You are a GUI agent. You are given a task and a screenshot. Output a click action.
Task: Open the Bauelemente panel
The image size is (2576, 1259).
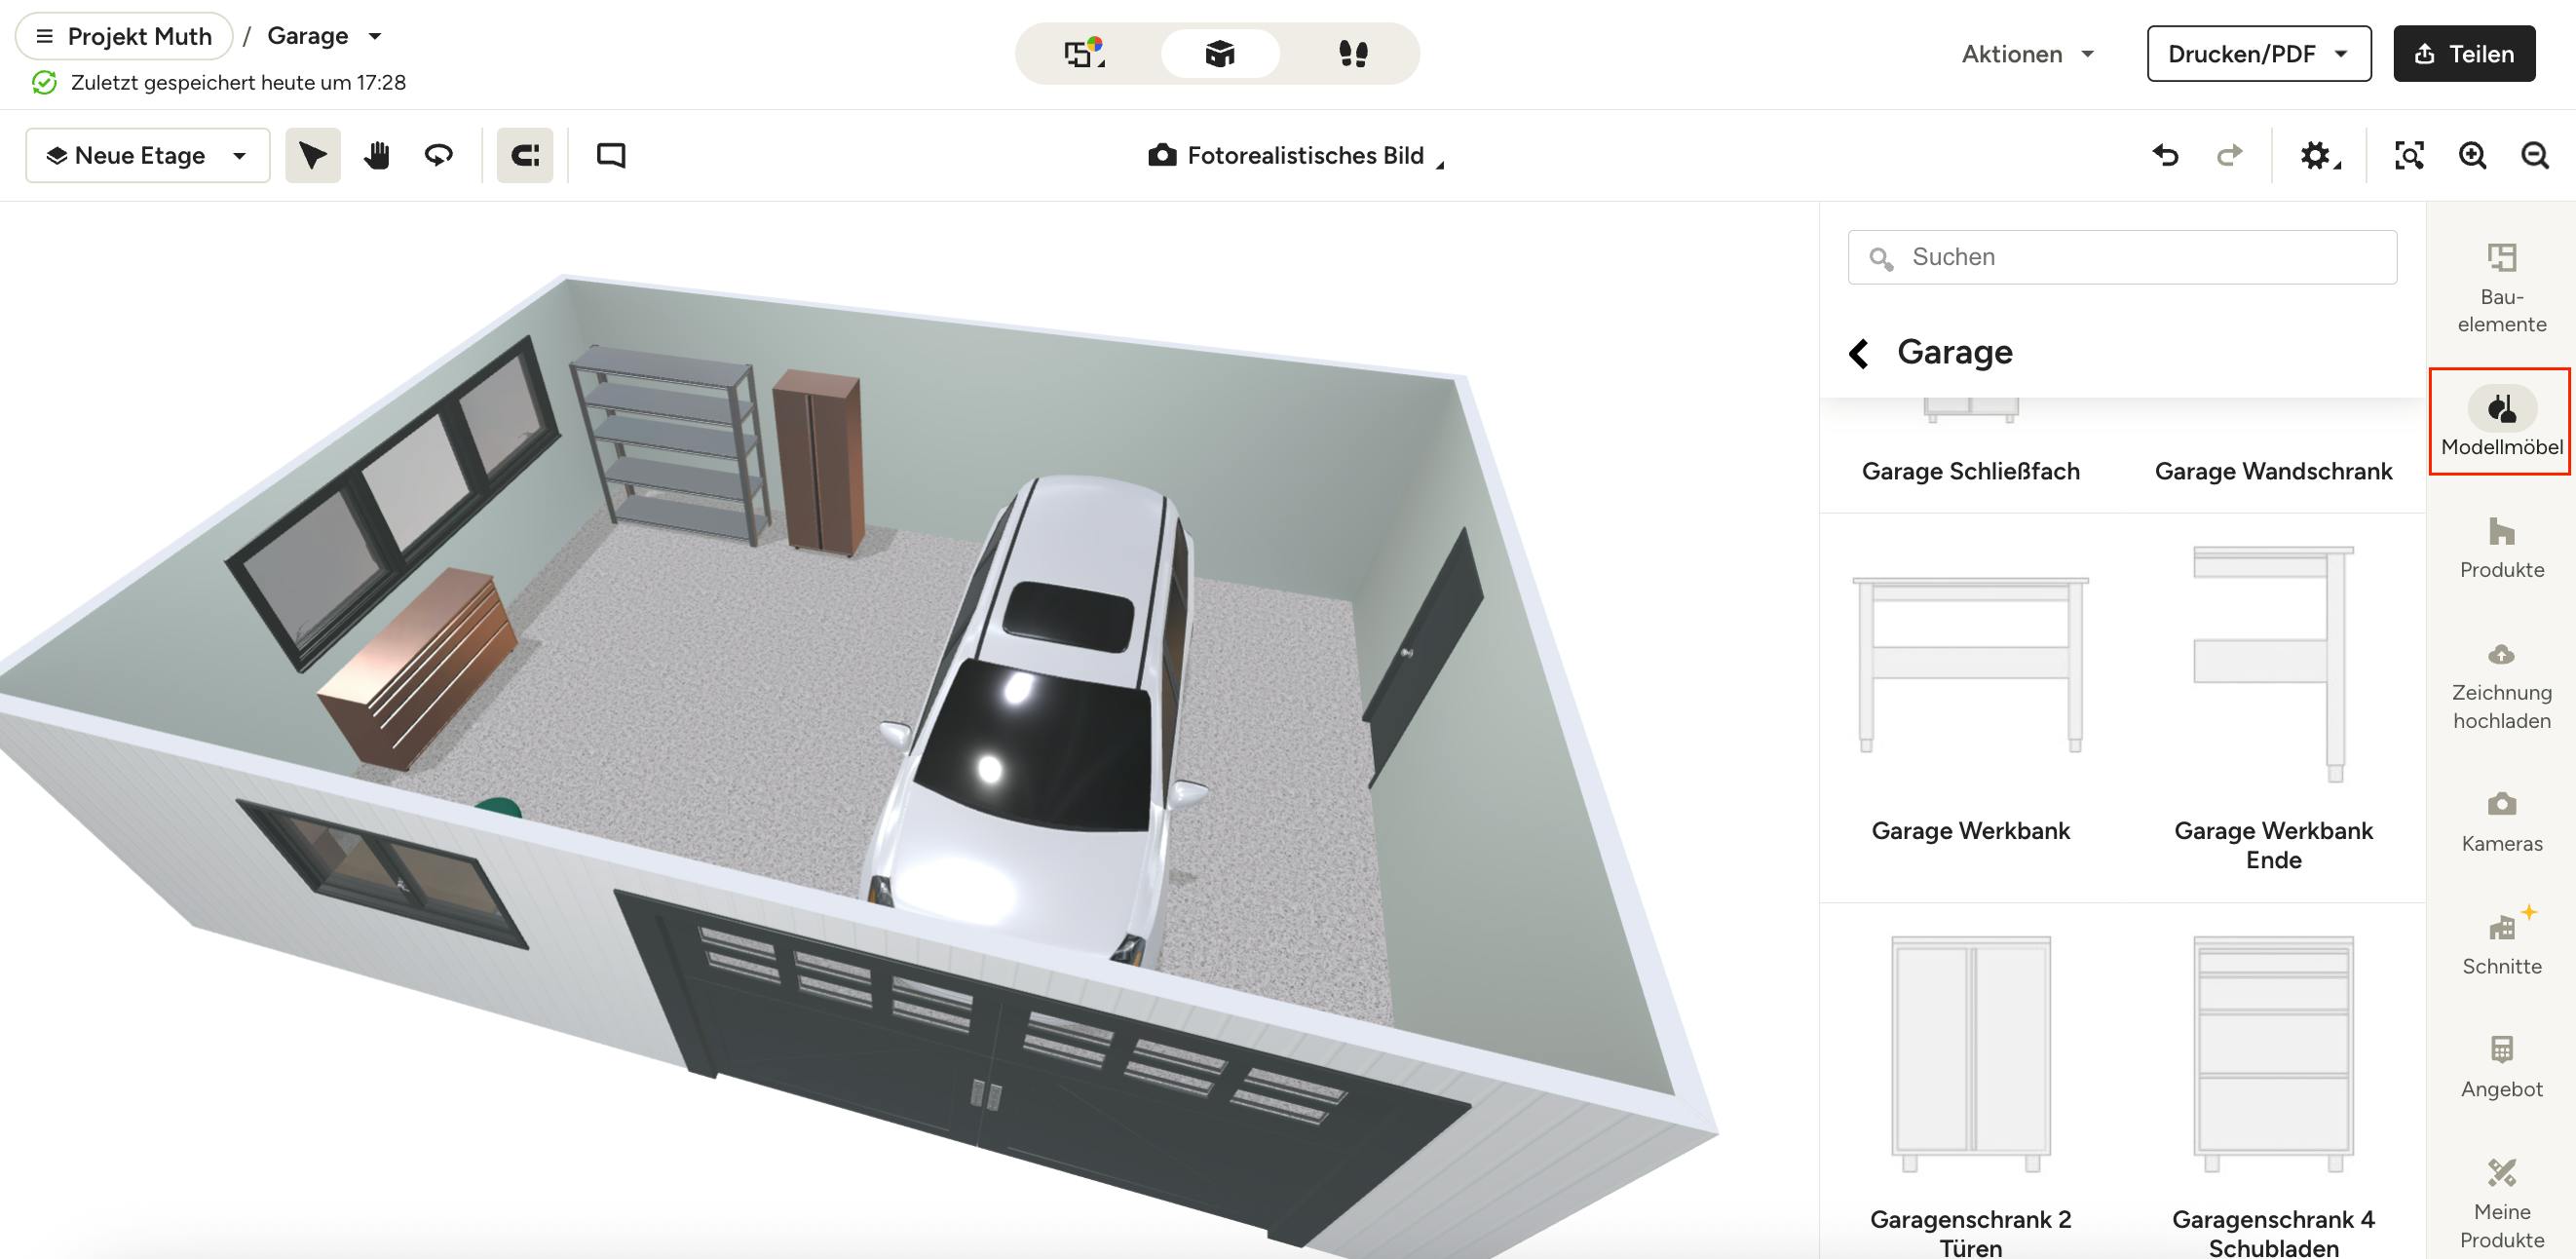pos(2501,288)
